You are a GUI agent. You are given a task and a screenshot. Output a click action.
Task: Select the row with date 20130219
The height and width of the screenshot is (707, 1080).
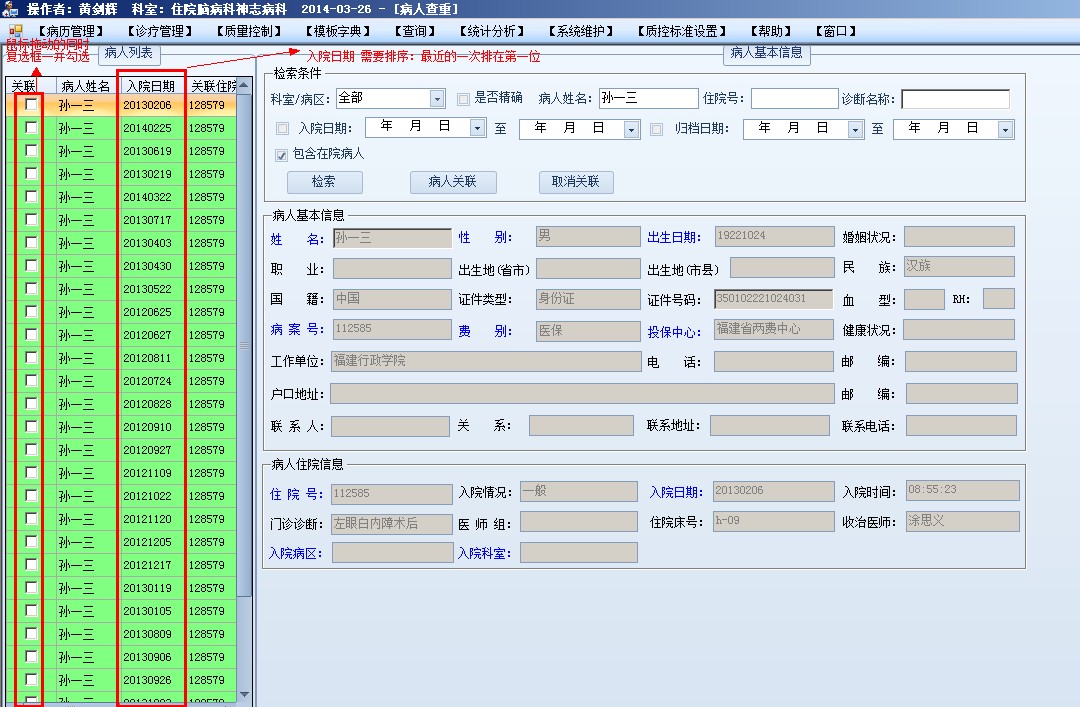122,174
